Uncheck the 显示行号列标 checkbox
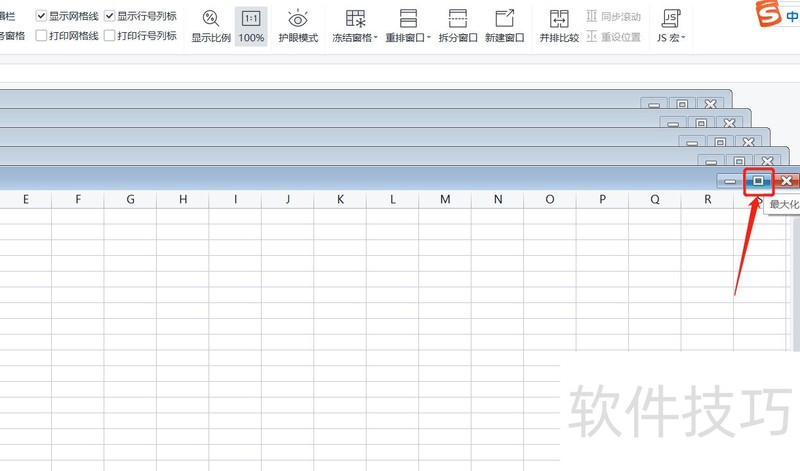This screenshot has height=471, width=800. [109, 16]
